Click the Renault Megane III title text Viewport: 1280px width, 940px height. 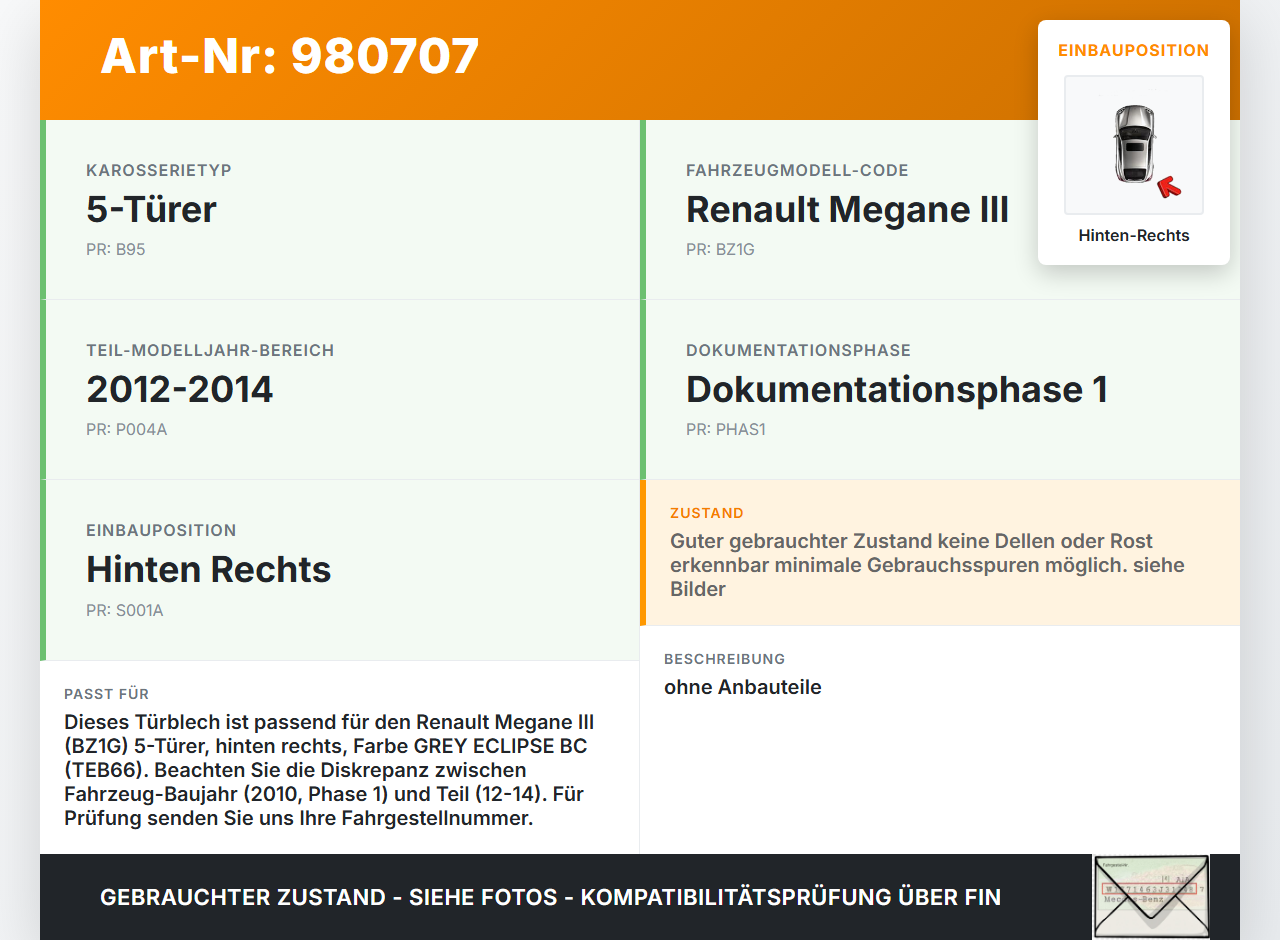tap(847, 210)
